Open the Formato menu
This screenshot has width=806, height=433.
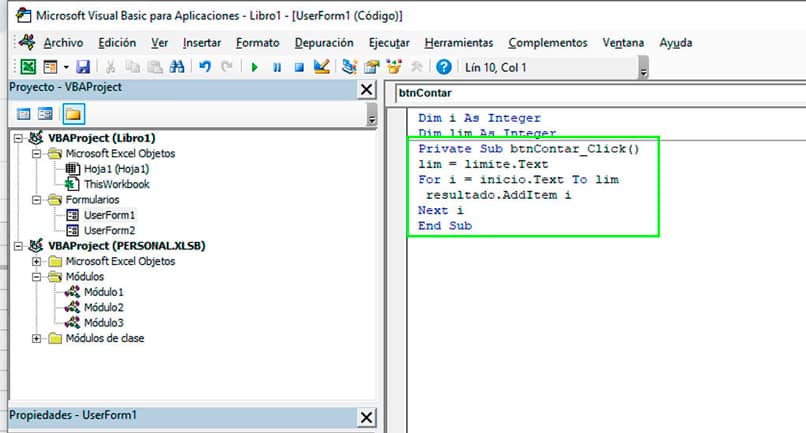258,43
